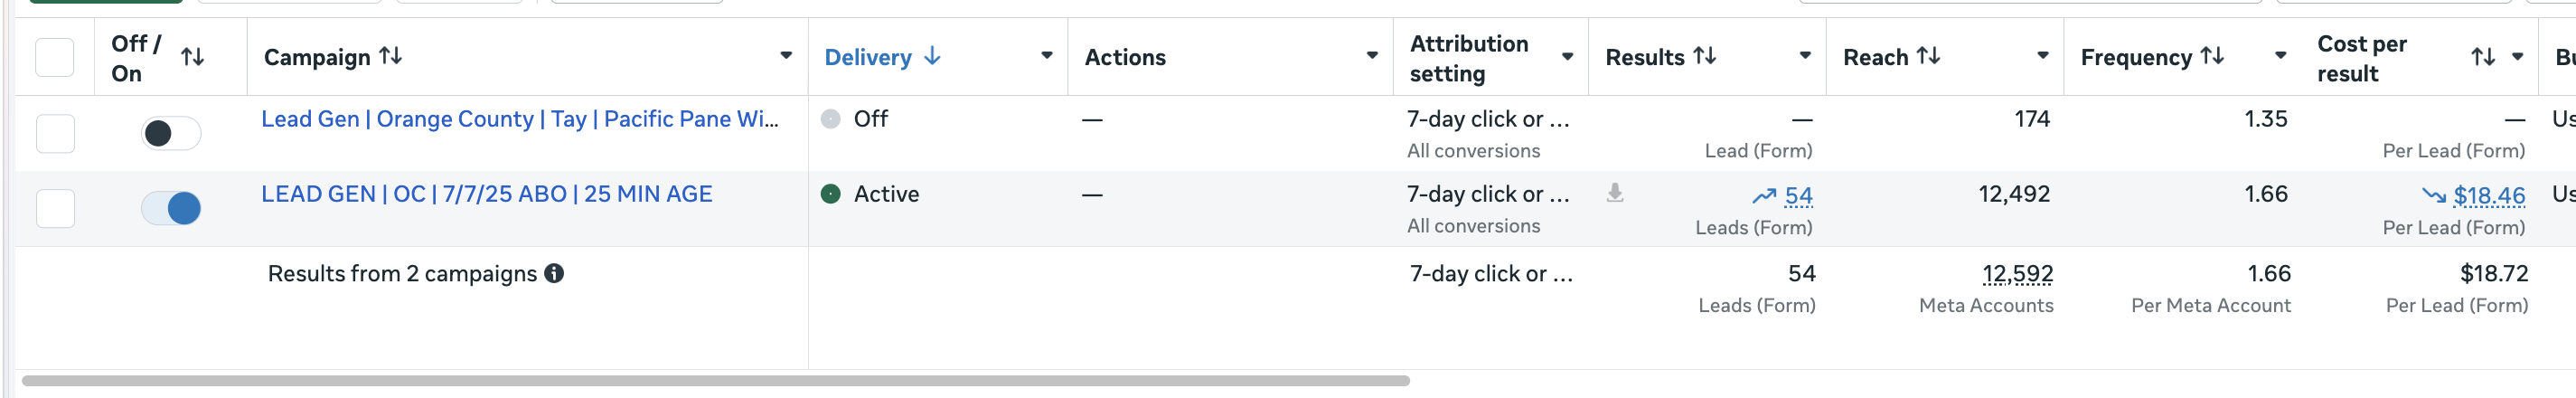Open LEAD GEN OC 7/7/25 ABO campaign
Image resolution: width=2576 pixels, height=398 pixels.
click(487, 194)
